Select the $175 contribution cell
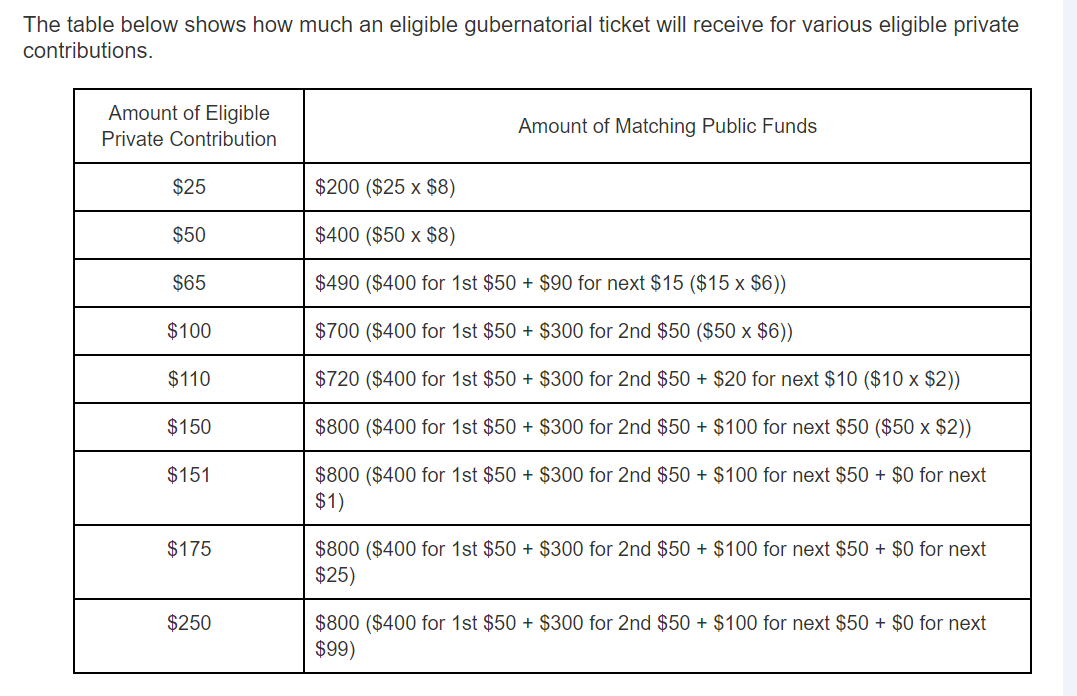This screenshot has height=696, width=1077. tap(189, 562)
